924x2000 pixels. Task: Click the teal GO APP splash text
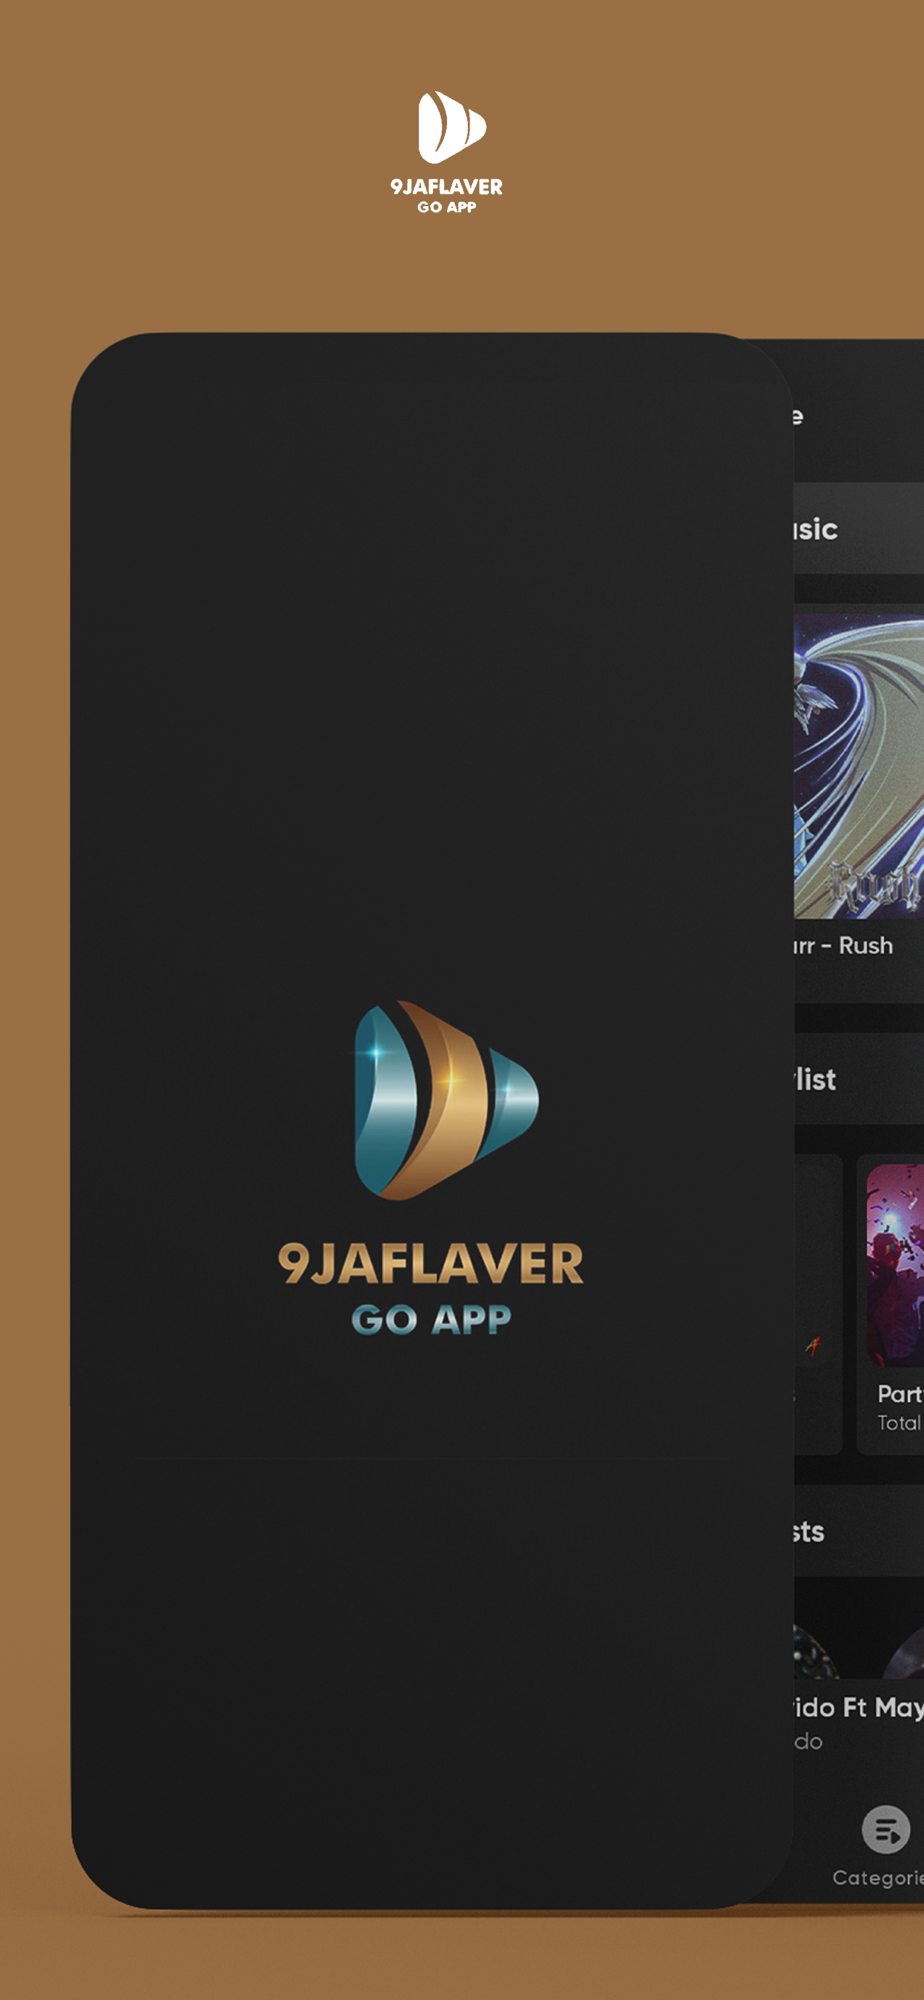[431, 1320]
